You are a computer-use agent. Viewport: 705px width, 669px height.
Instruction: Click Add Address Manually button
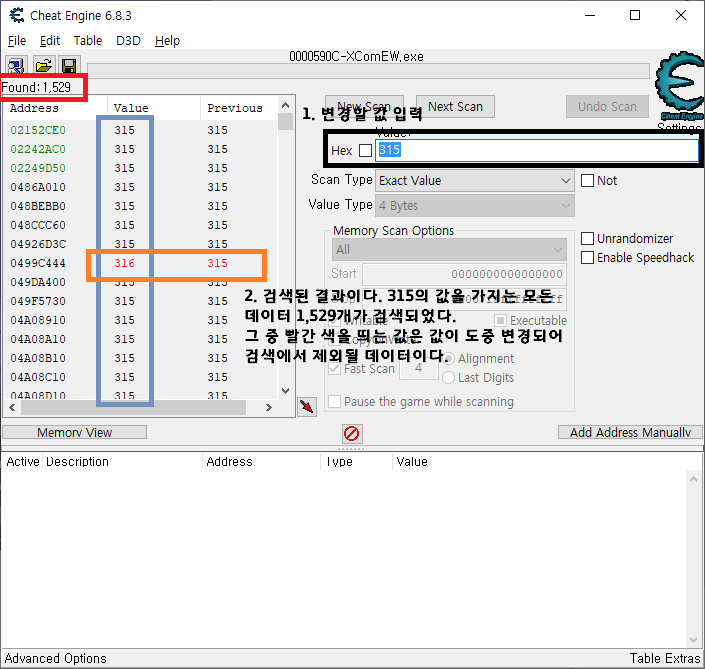coord(630,432)
